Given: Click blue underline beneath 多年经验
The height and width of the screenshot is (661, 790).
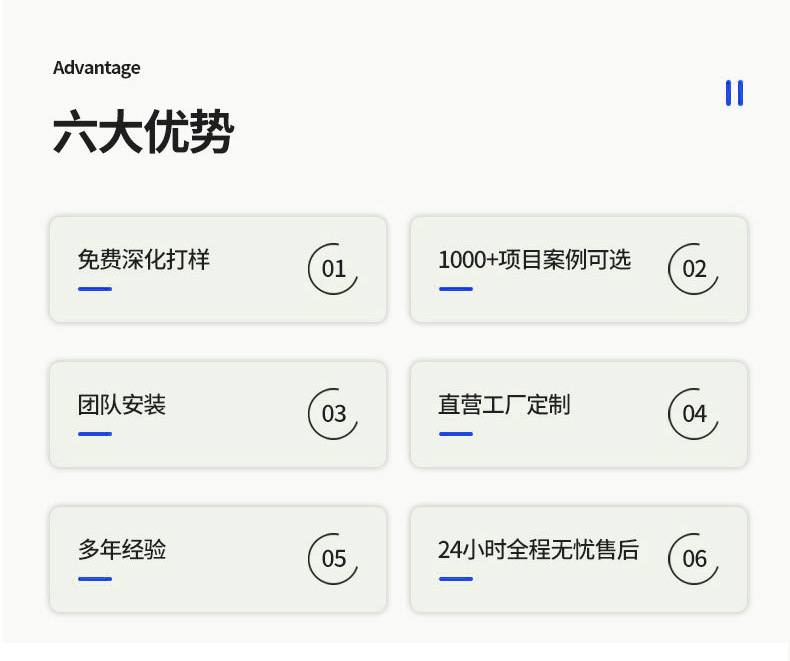Looking at the screenshot, I should (95, 579).
